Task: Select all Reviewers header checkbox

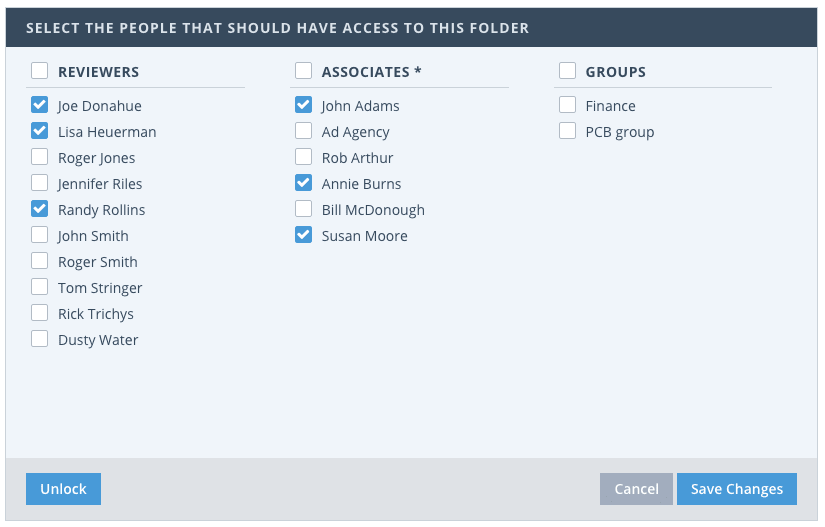Action: tap(39, 71)
